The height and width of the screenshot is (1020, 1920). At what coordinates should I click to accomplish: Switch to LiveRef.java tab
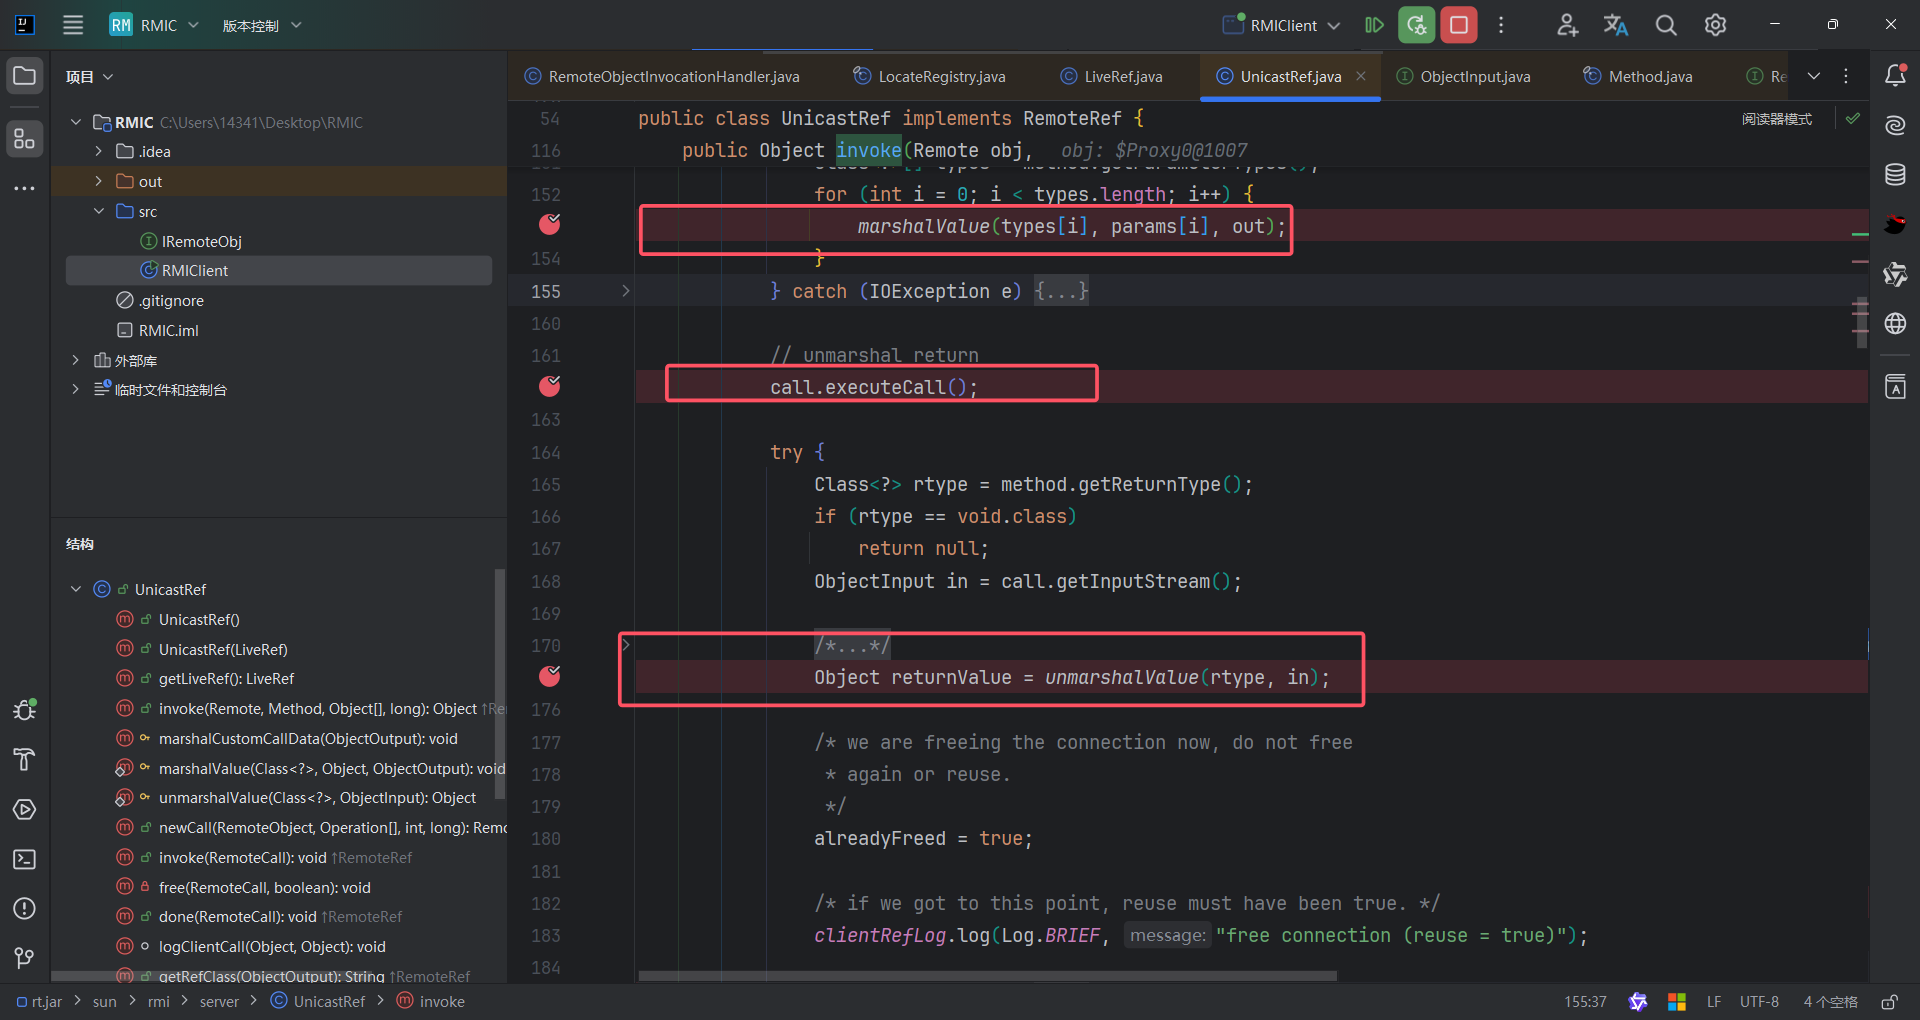click(1111, 76)
